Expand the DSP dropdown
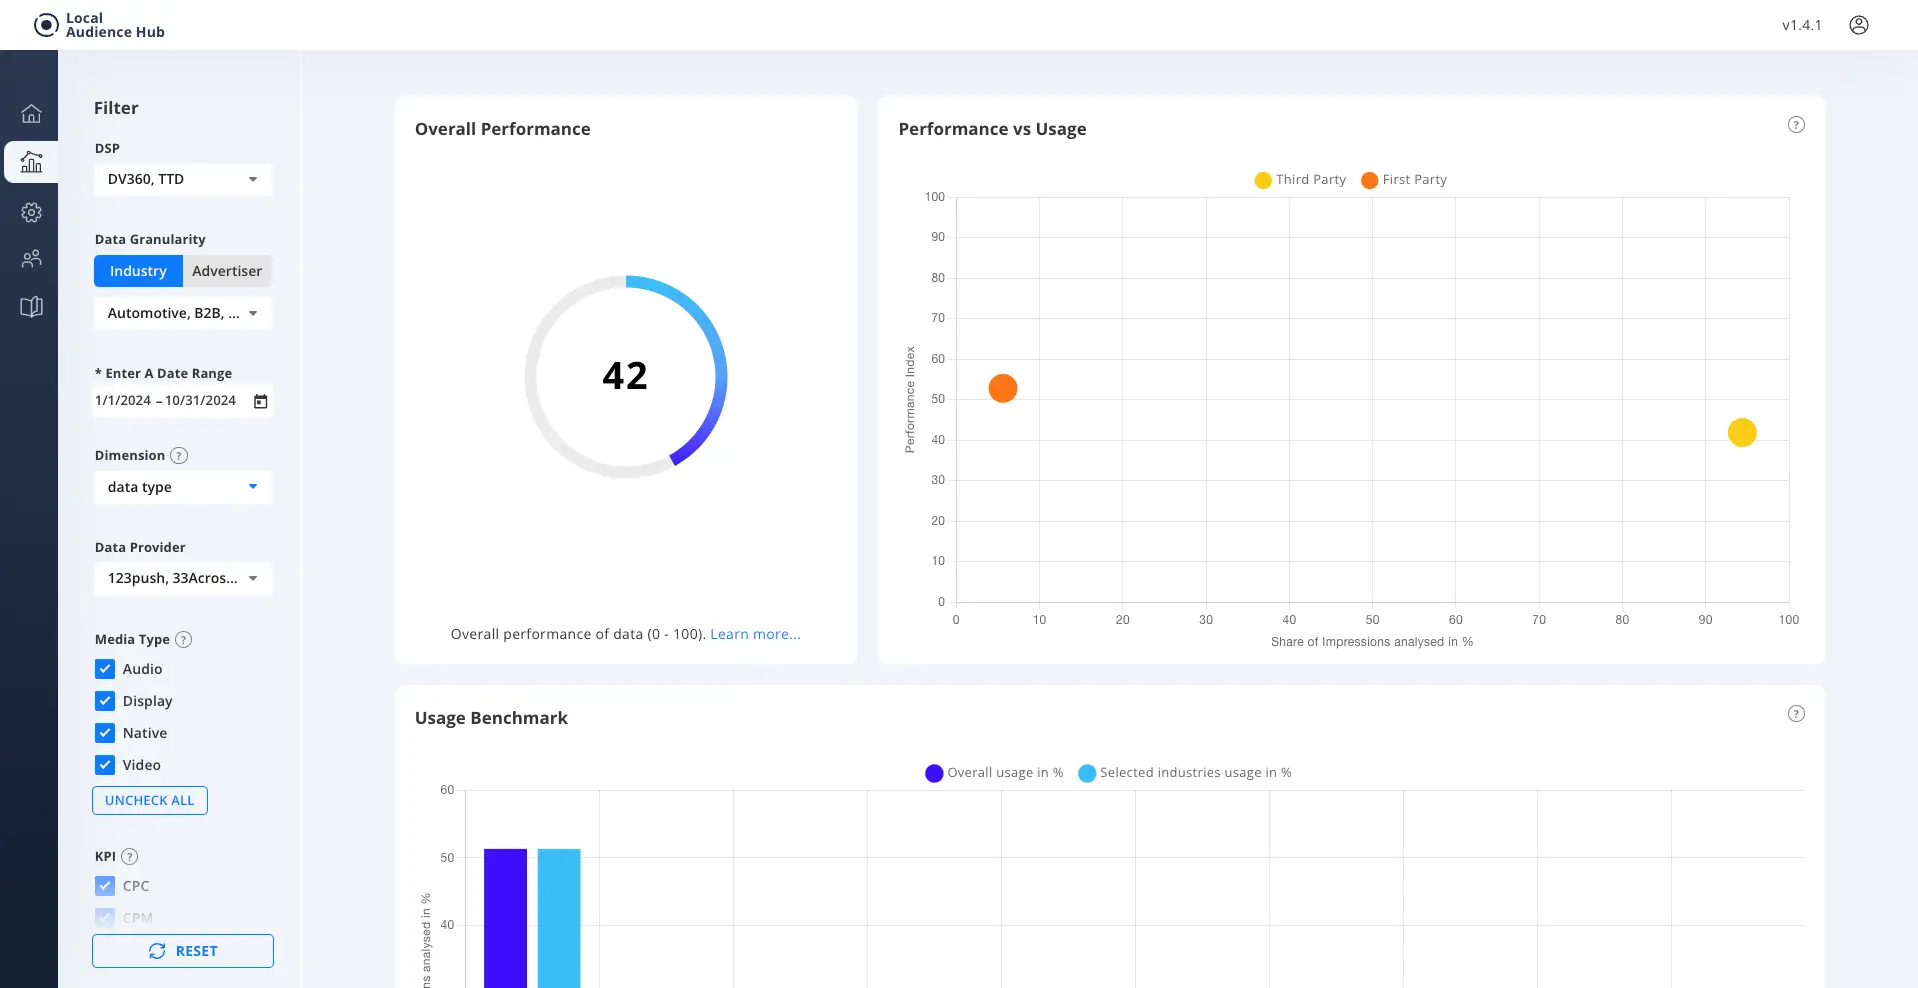This screenshot has height=988, width=1918. coord(183,180)
